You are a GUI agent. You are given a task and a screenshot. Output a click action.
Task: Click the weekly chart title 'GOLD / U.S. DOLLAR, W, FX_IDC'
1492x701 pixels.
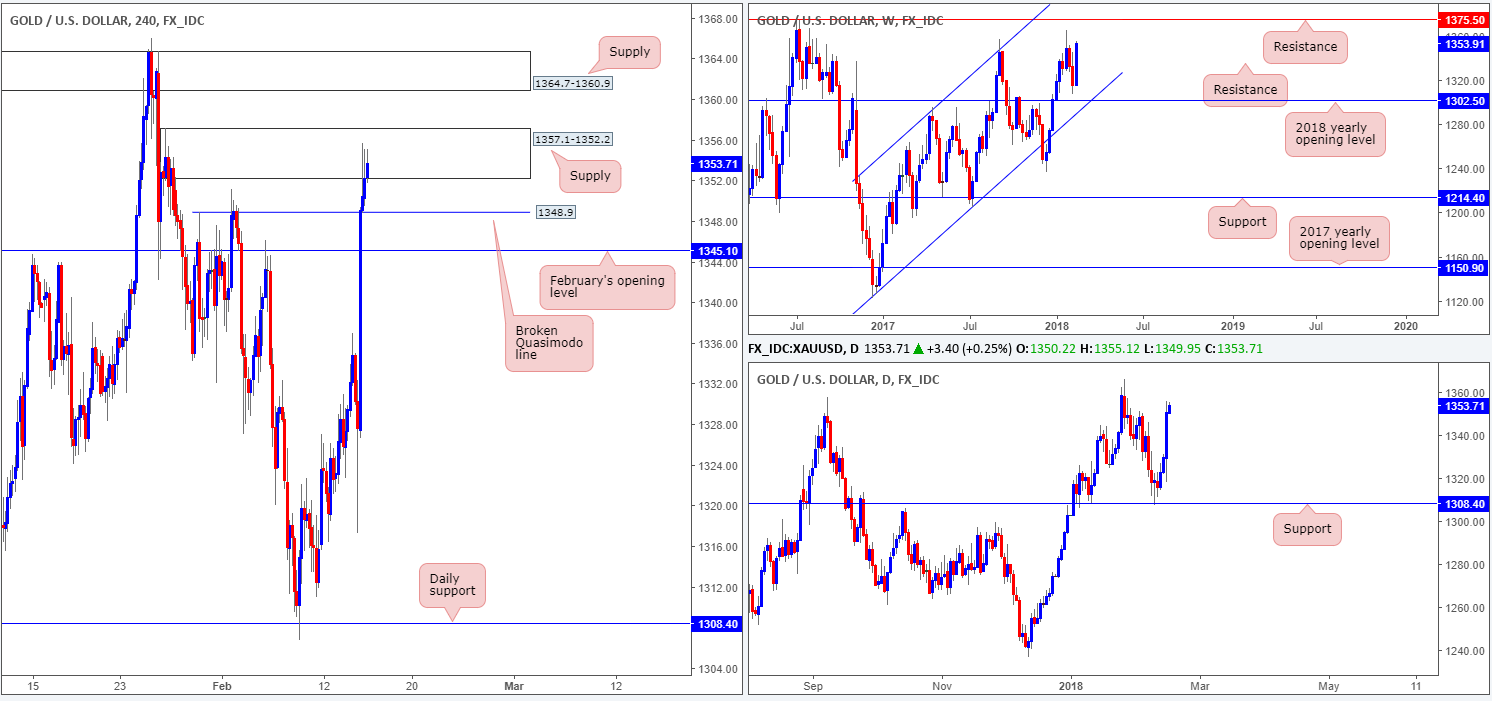tap(849, 20)
